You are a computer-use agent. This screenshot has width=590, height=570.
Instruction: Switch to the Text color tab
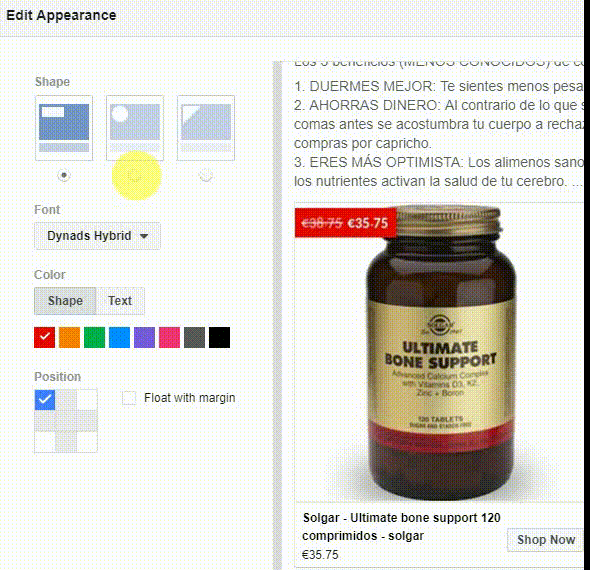(x=120, y=301)
